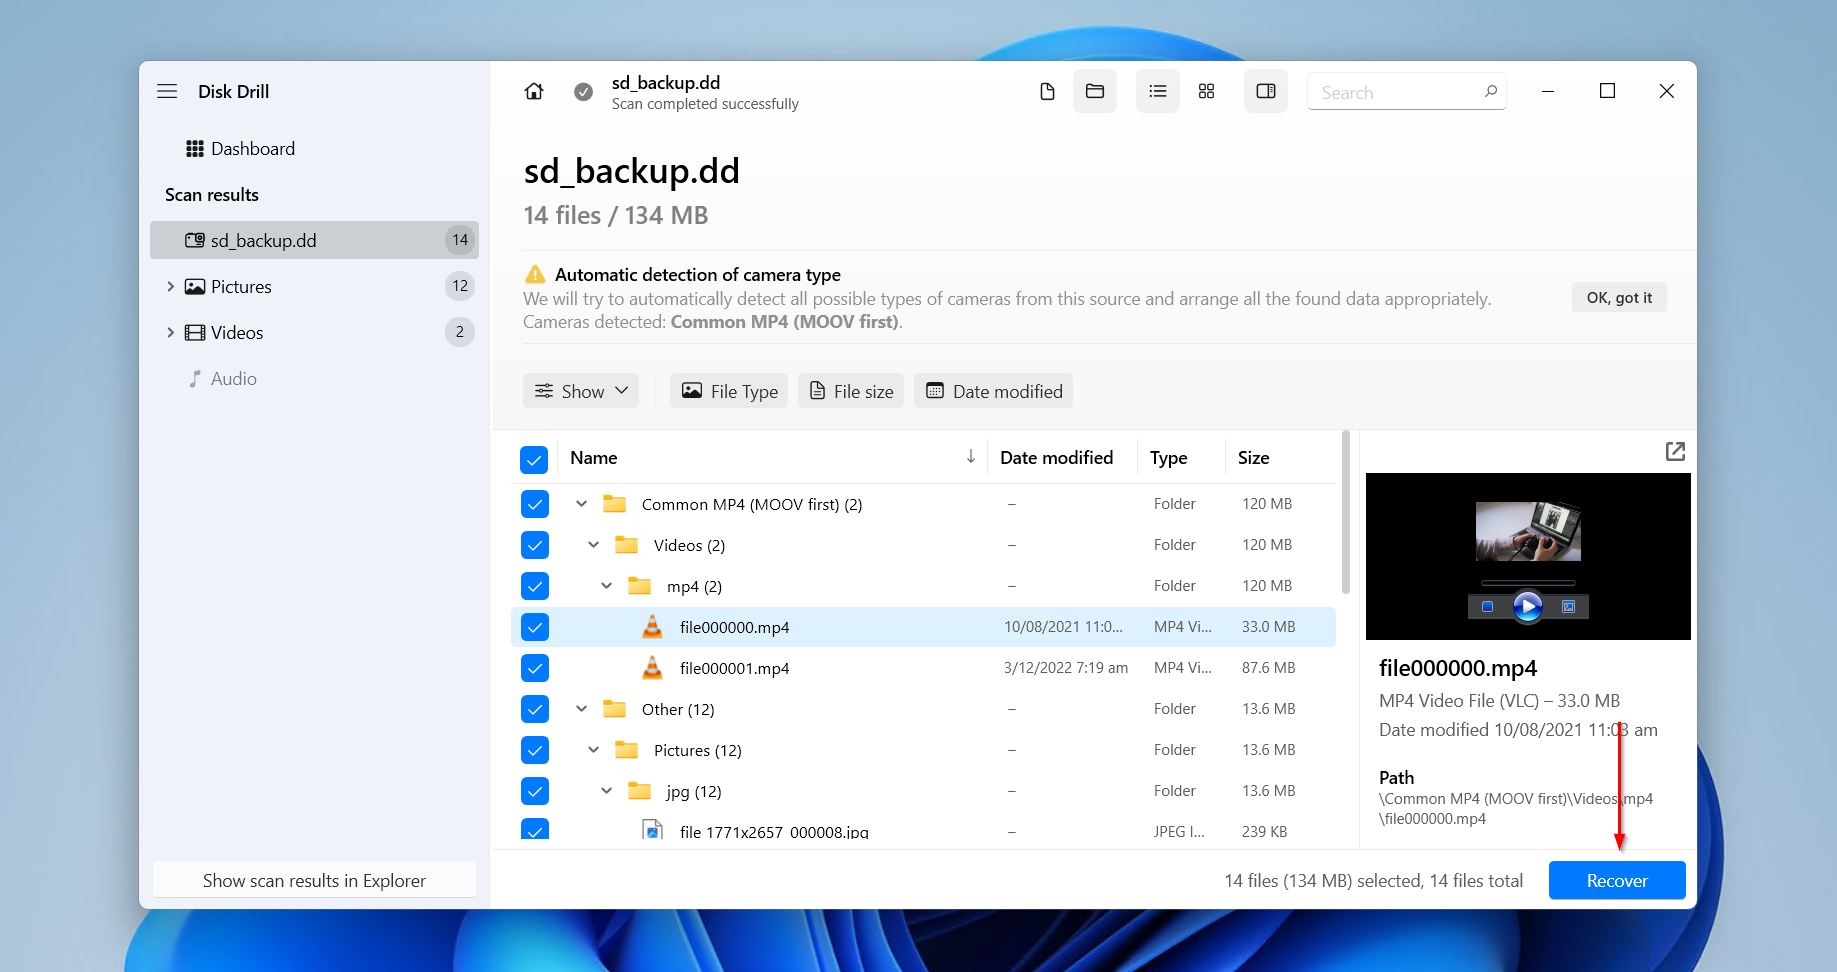Viewport: 1837px width, 972px height.
Task: Select Videos in scan results sidebar
Action: click(x=237, y=333)
